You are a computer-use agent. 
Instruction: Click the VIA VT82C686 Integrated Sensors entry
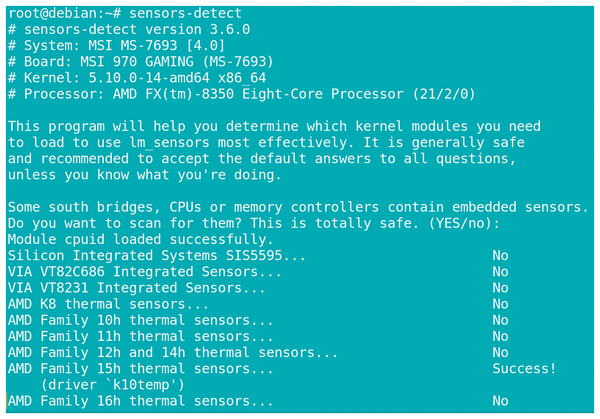(145, 272)
